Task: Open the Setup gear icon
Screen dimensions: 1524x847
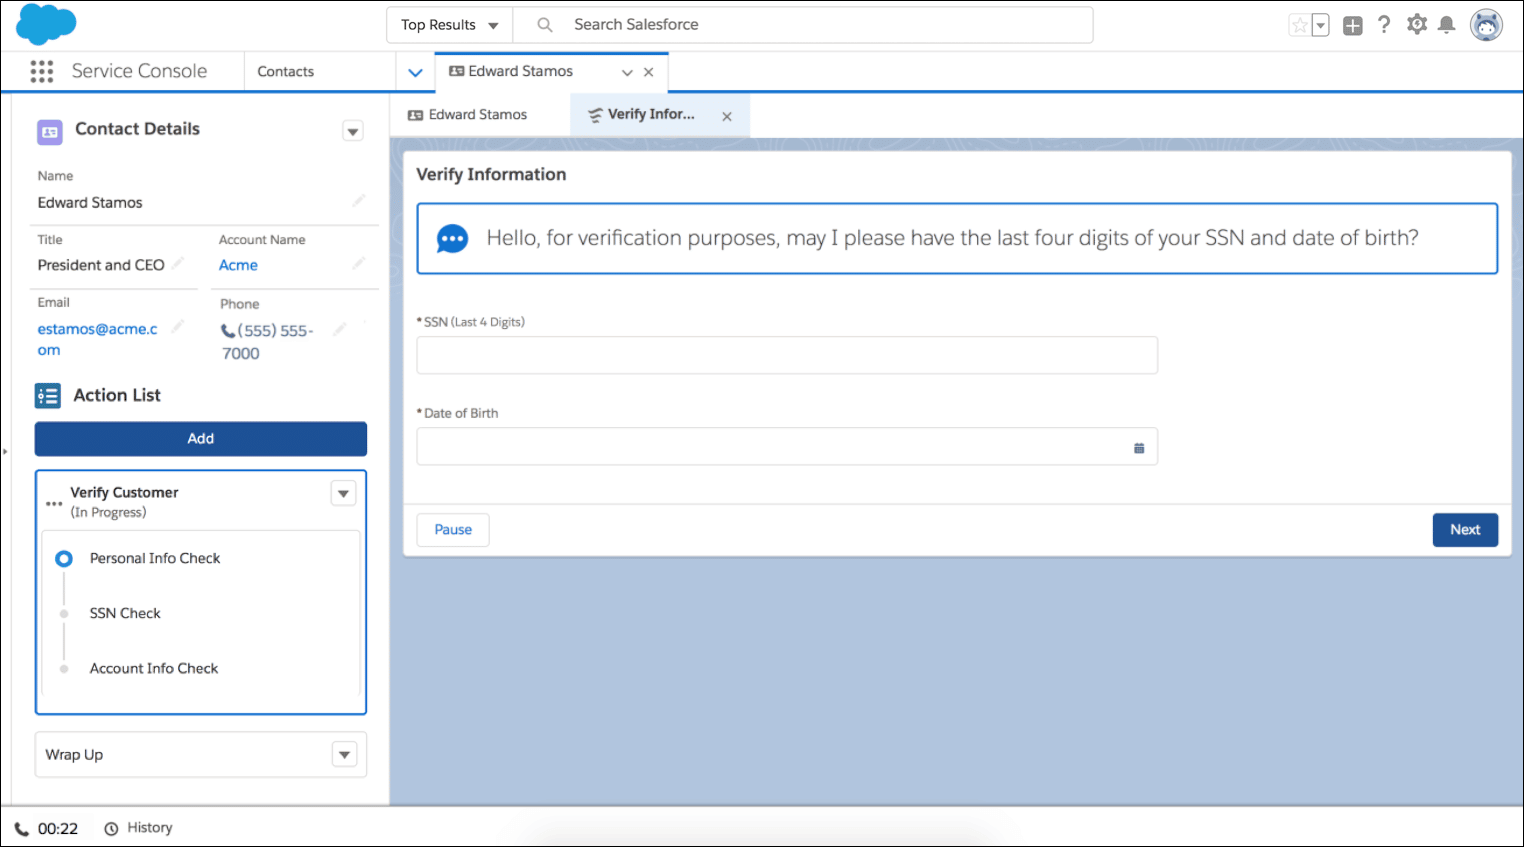Action: tap(1417, 25)
